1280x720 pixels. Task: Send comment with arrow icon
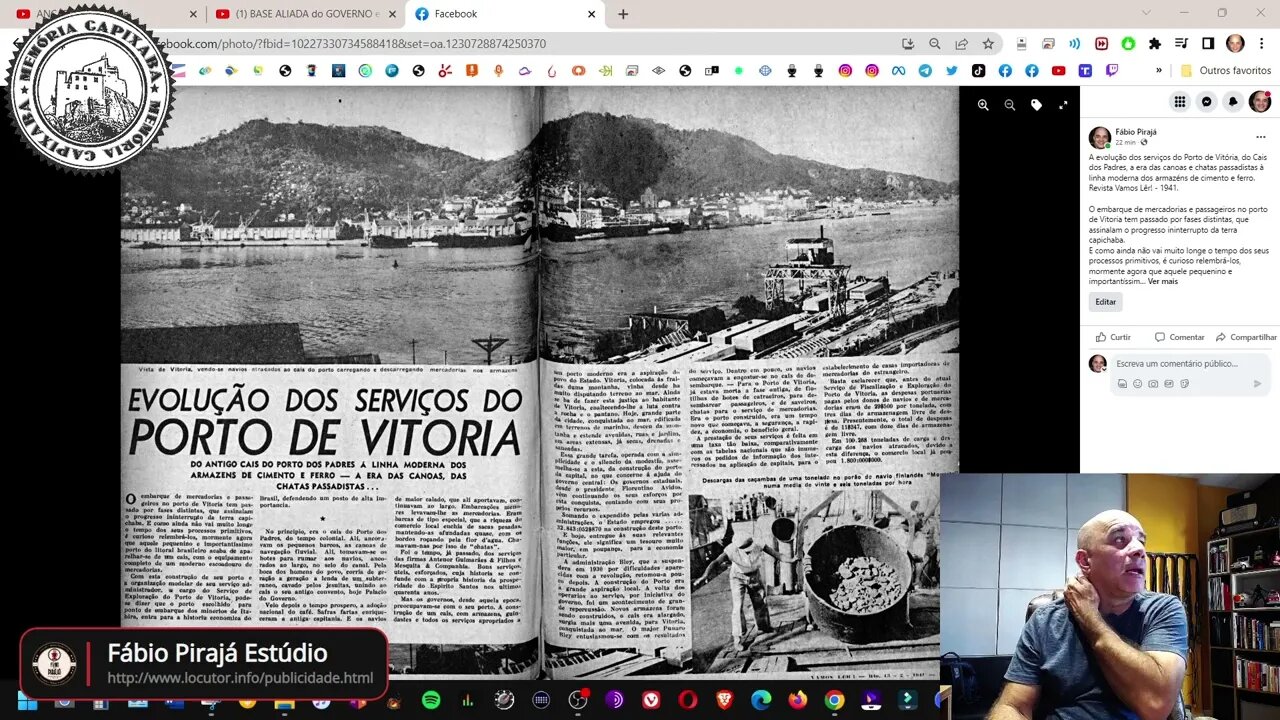point(1257,383)
